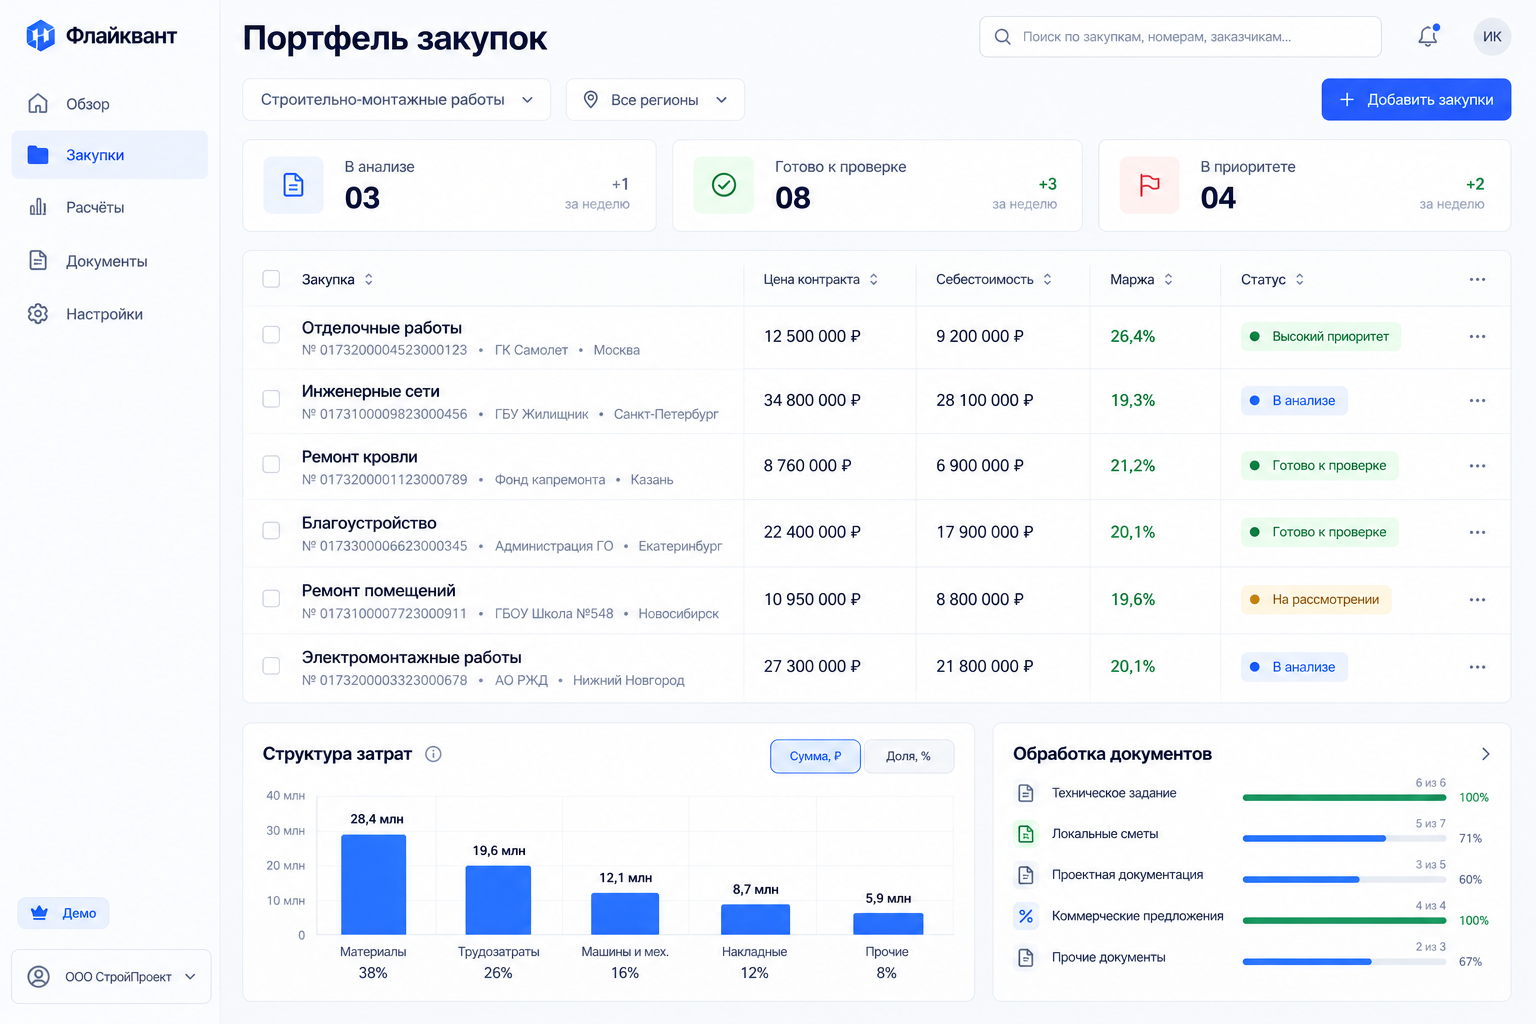This screenshot has width=1536, height=1024.
Task: Click the Флайквант hexagon logo
Action: click(x=40, y=35)
